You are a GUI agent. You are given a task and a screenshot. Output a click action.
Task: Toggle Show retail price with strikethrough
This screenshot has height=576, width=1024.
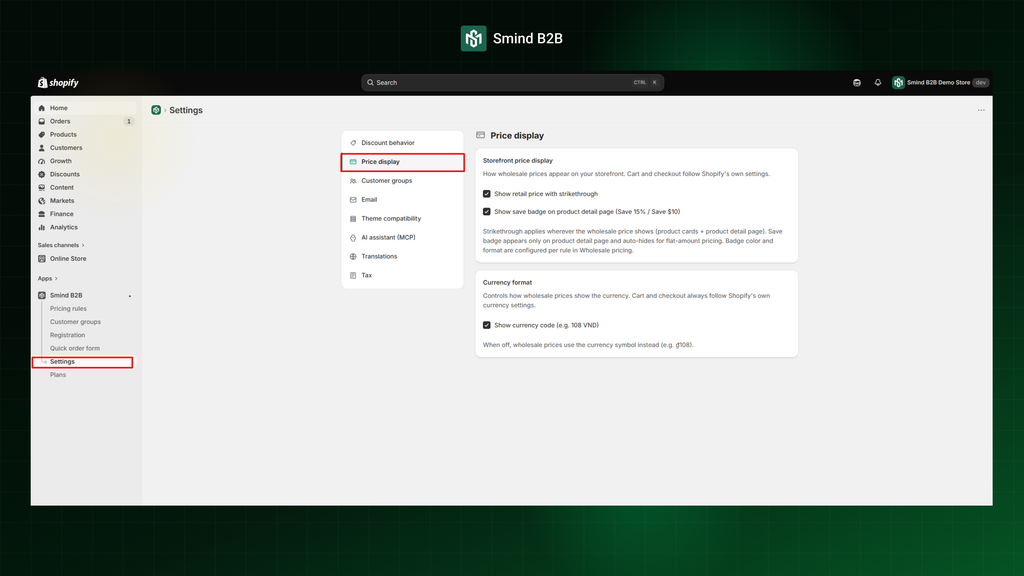[x=487, y=194]
